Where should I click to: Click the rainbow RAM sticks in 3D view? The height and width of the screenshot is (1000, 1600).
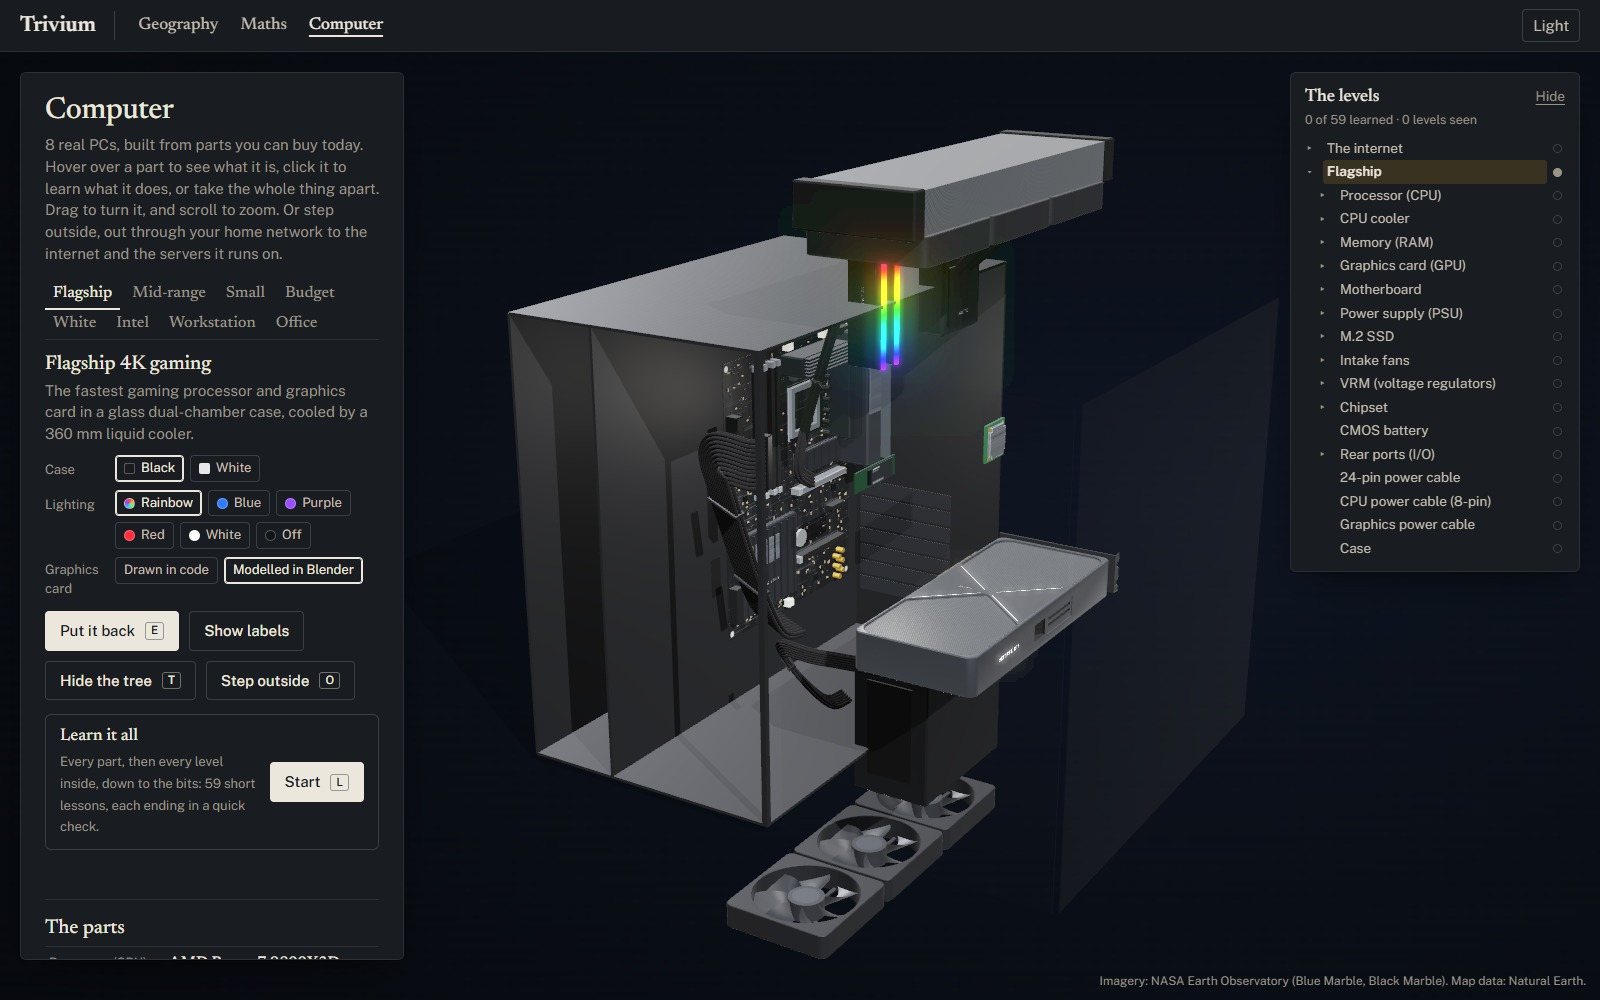pos(890,315)
